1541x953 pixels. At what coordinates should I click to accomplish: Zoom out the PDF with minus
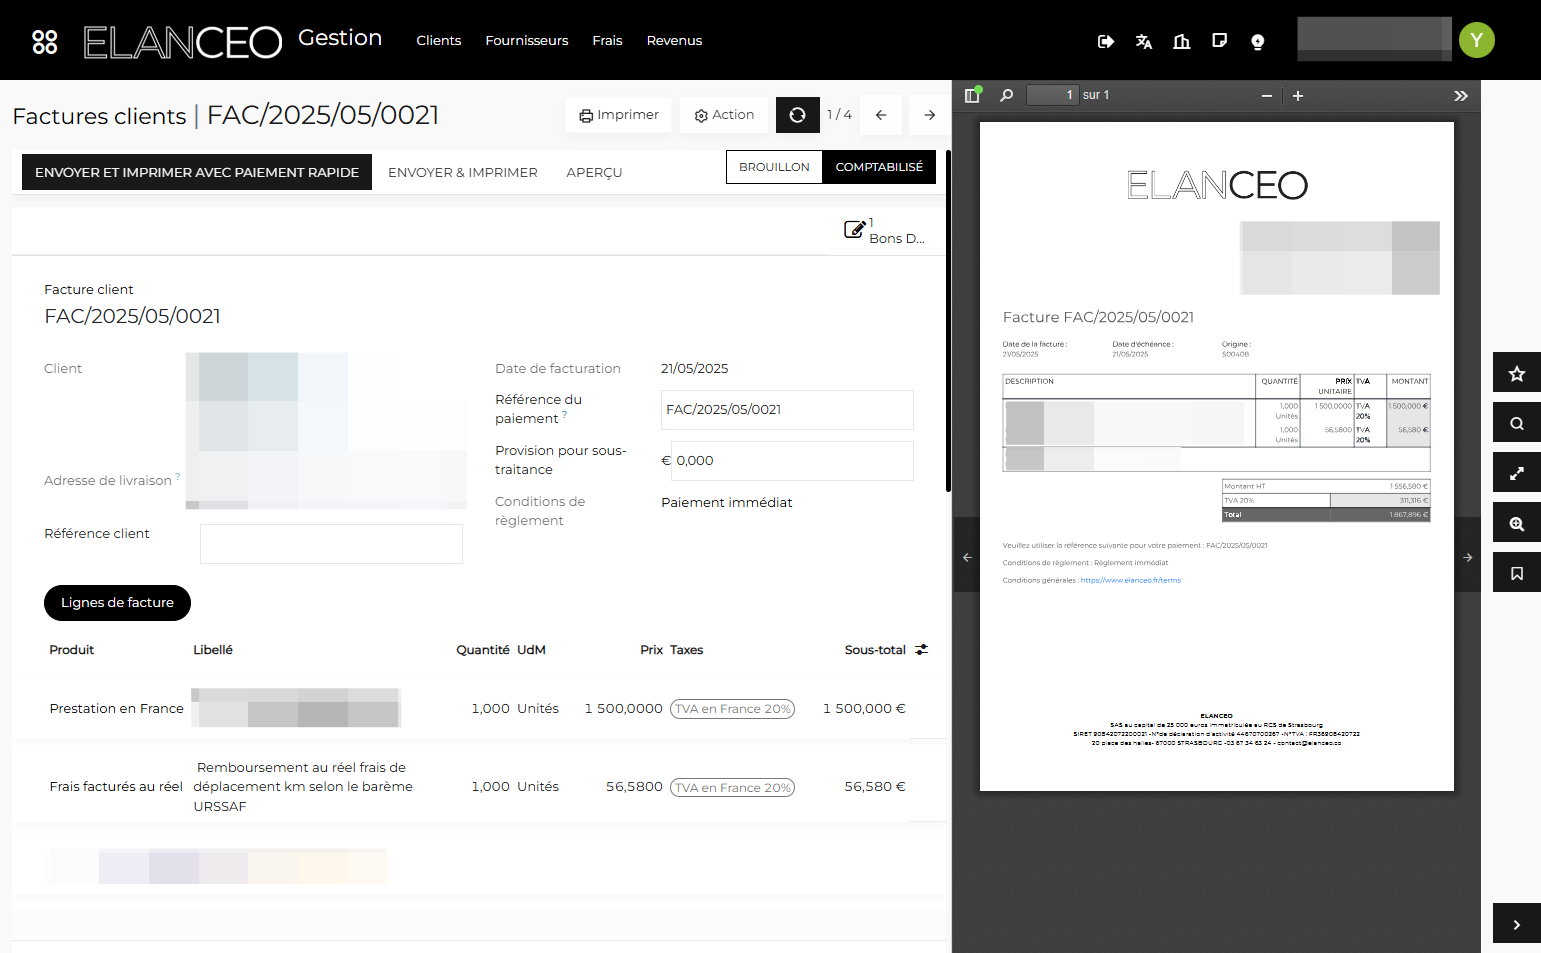1267,96
